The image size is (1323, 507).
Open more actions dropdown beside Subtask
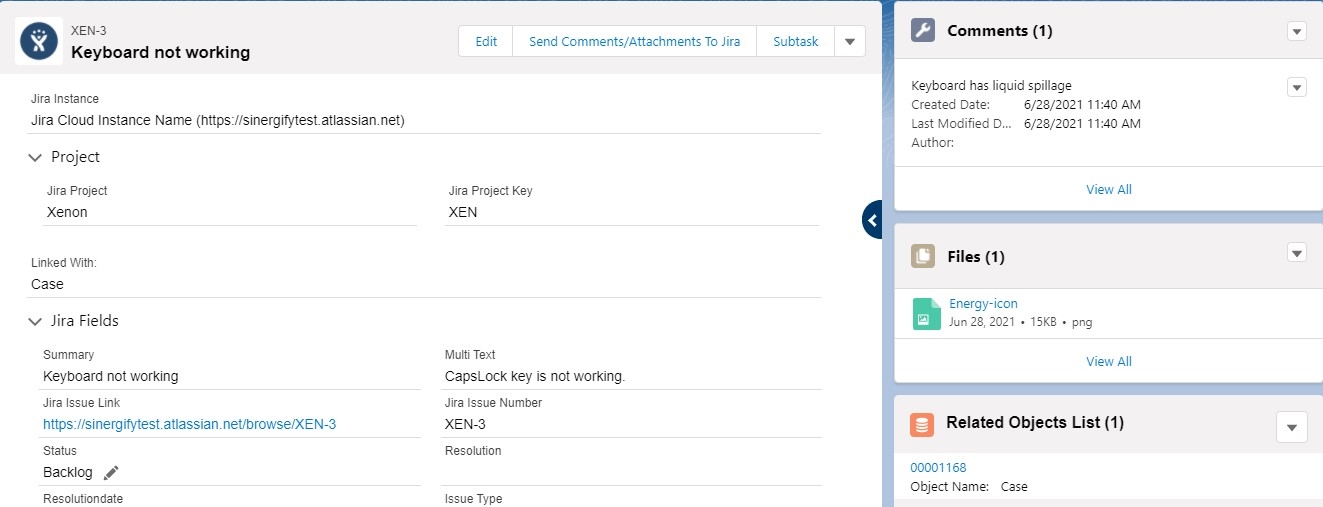click(849, 42)
